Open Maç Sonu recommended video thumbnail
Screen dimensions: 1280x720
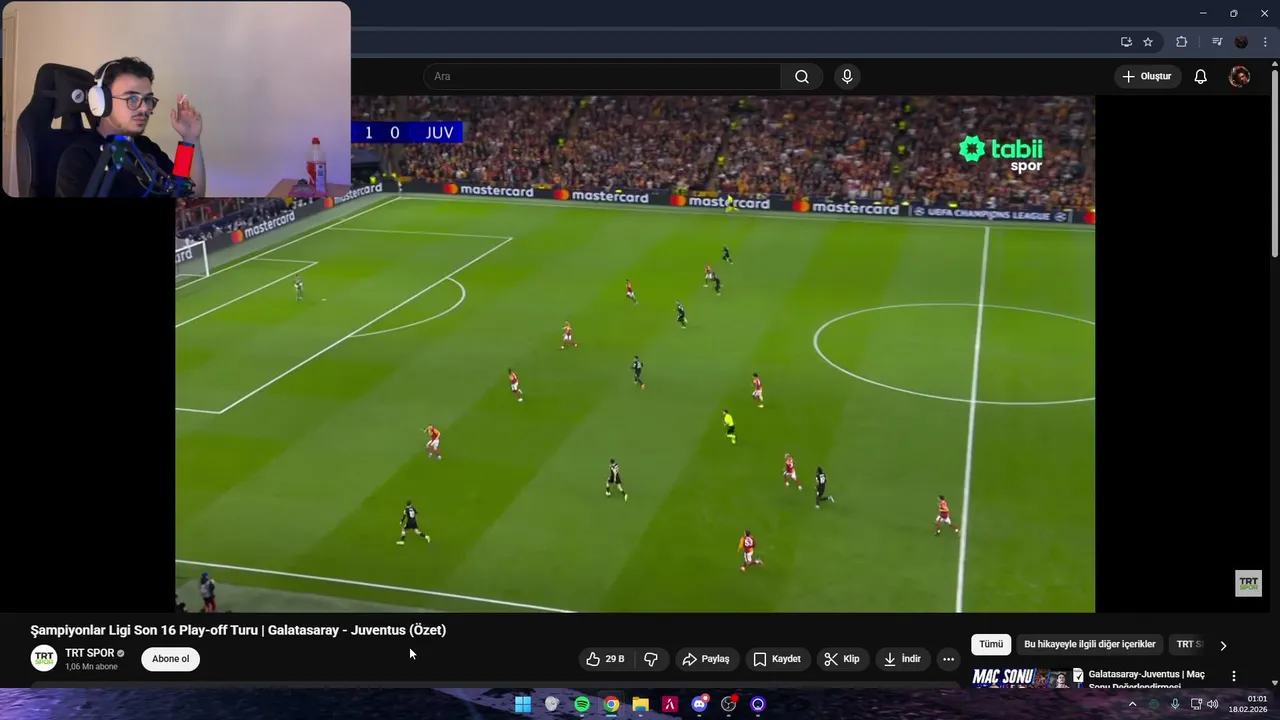pos(1021,678)
